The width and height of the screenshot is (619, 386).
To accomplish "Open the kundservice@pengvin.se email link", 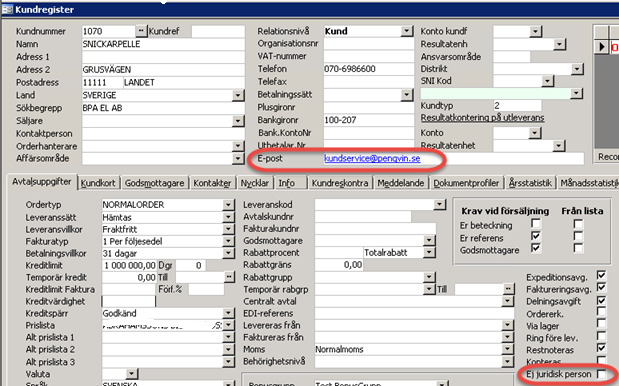I will [x=372, y=158].
